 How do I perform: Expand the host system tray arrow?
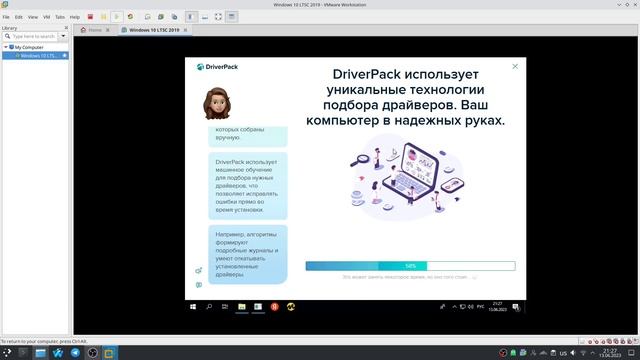coord(593,353)
